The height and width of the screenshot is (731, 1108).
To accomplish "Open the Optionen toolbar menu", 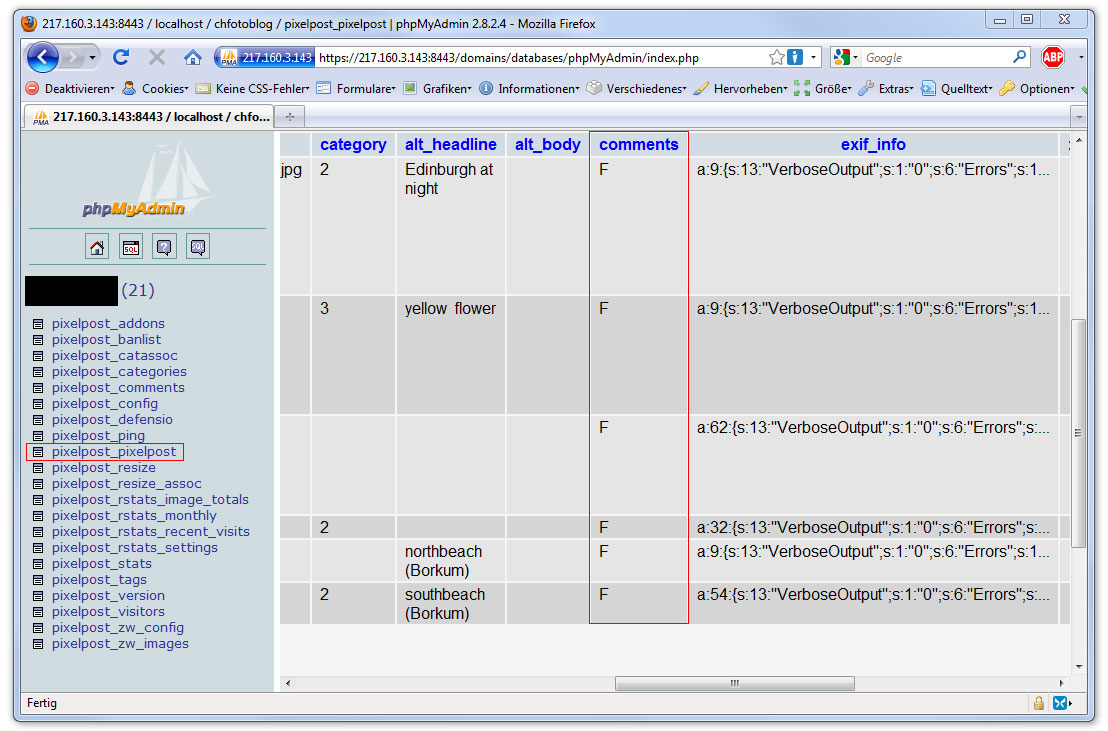I will coord(1037,88).
